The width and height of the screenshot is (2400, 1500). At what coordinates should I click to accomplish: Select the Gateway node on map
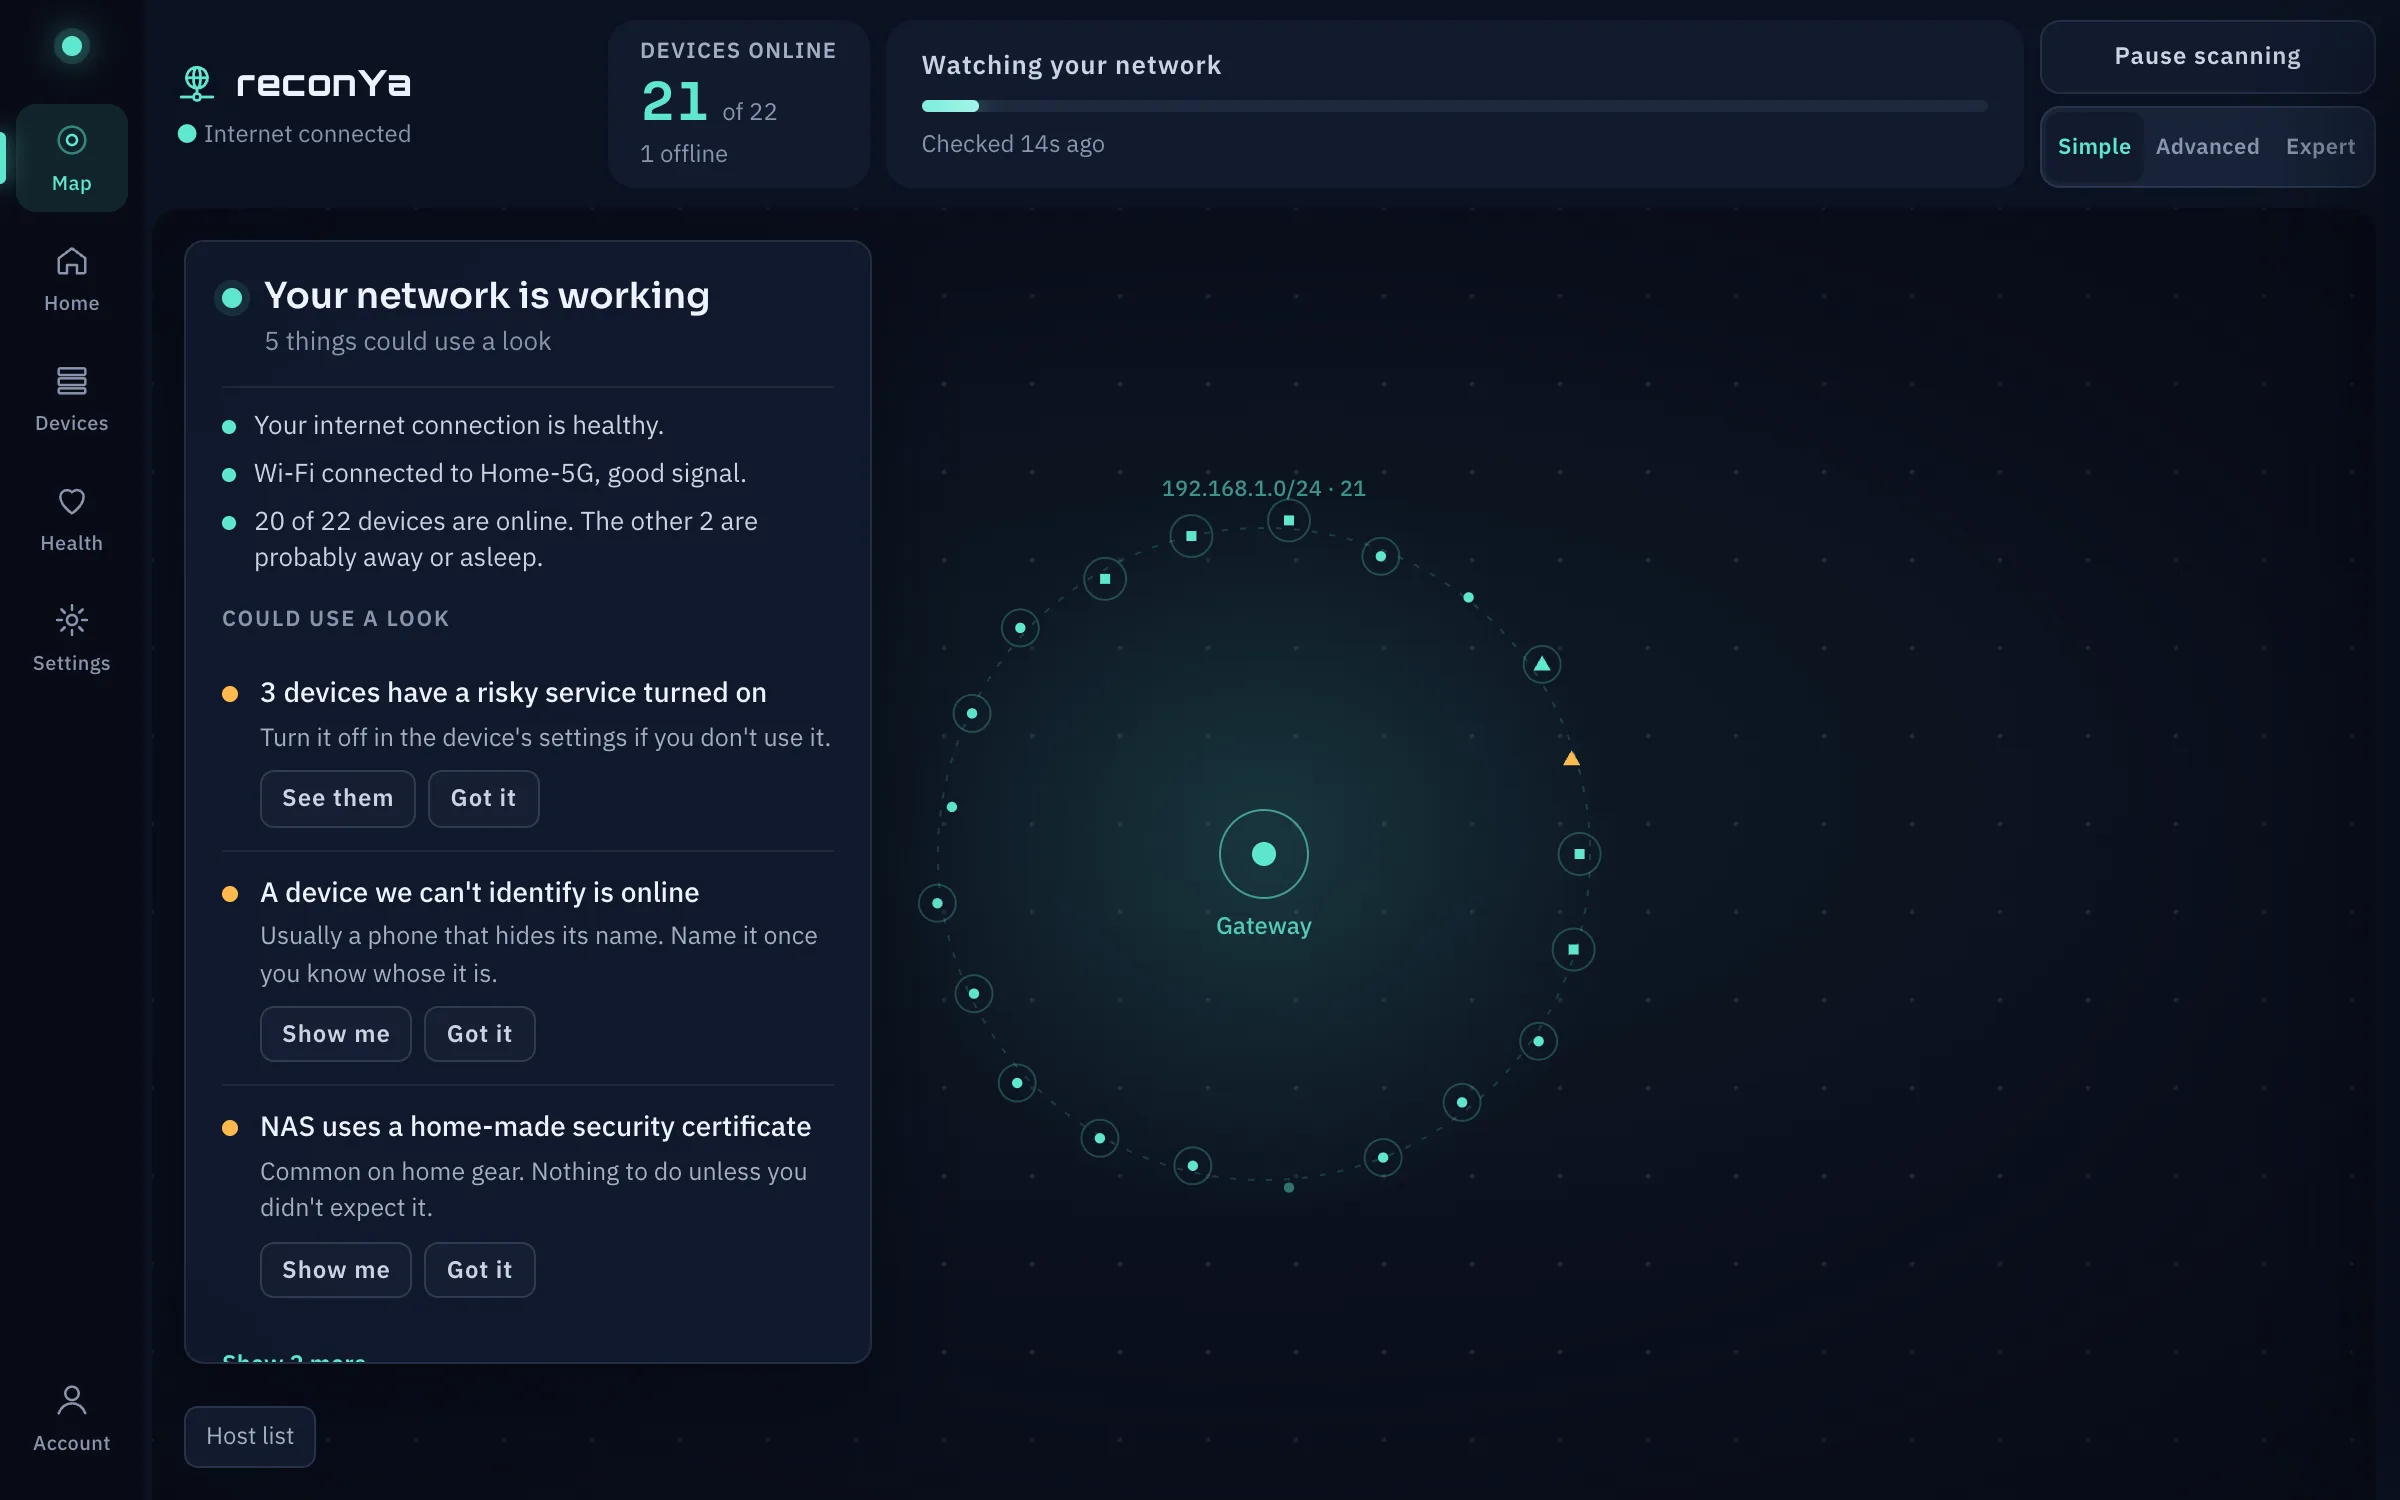[1264, 854]
